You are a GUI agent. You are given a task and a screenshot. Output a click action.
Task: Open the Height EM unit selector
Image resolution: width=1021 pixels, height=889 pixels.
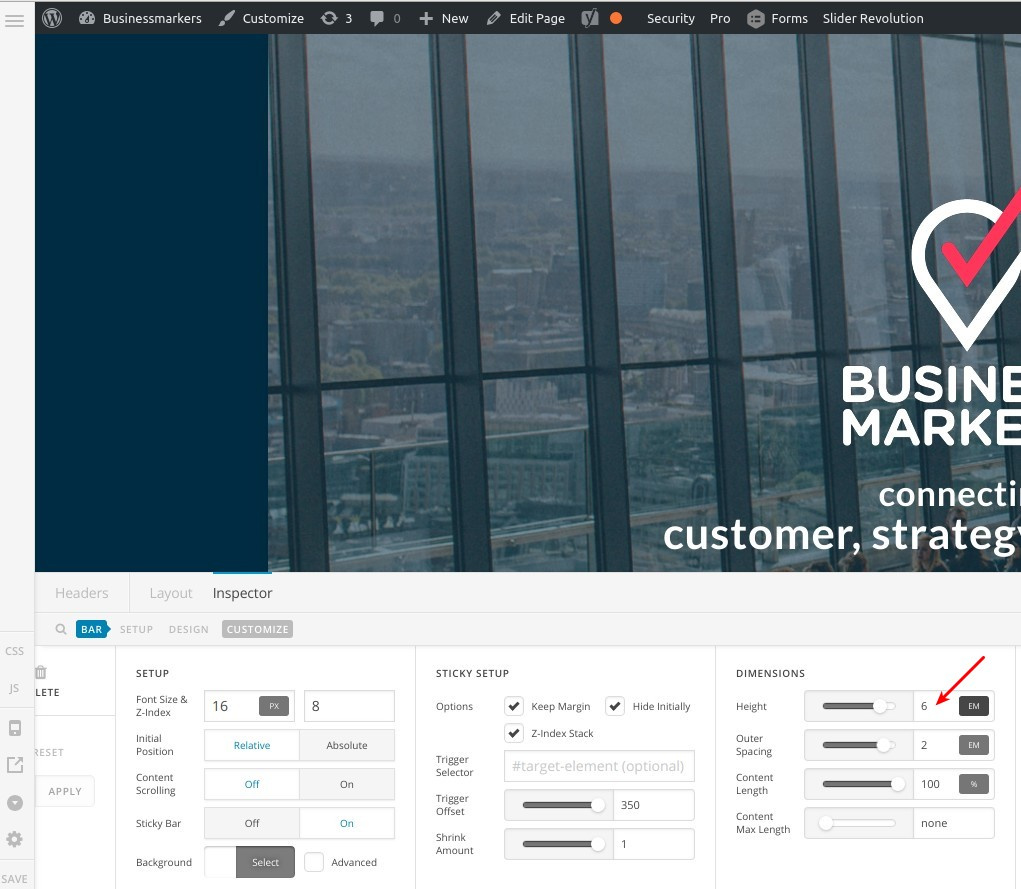(x=973, y=706)
